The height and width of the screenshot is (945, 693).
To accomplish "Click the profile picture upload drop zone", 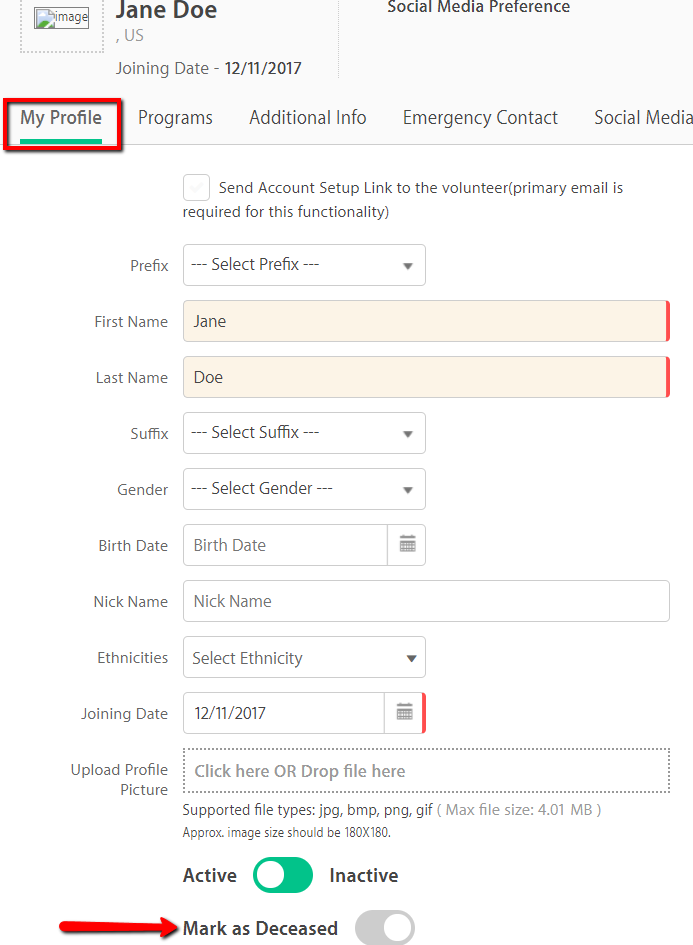I will 426,771.
